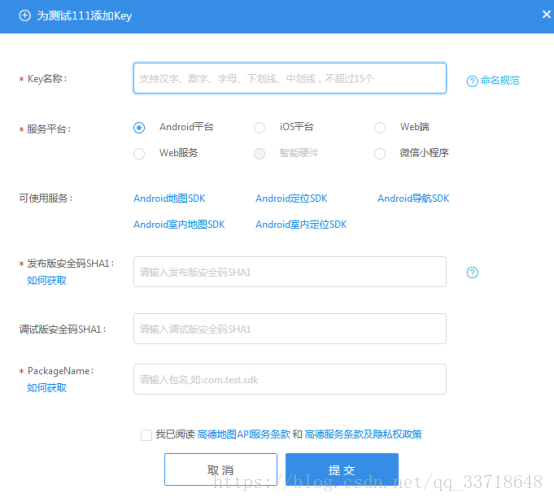Open the 高德地图API服务条款 link
This screenshot has width=554, height=502.
244,434
